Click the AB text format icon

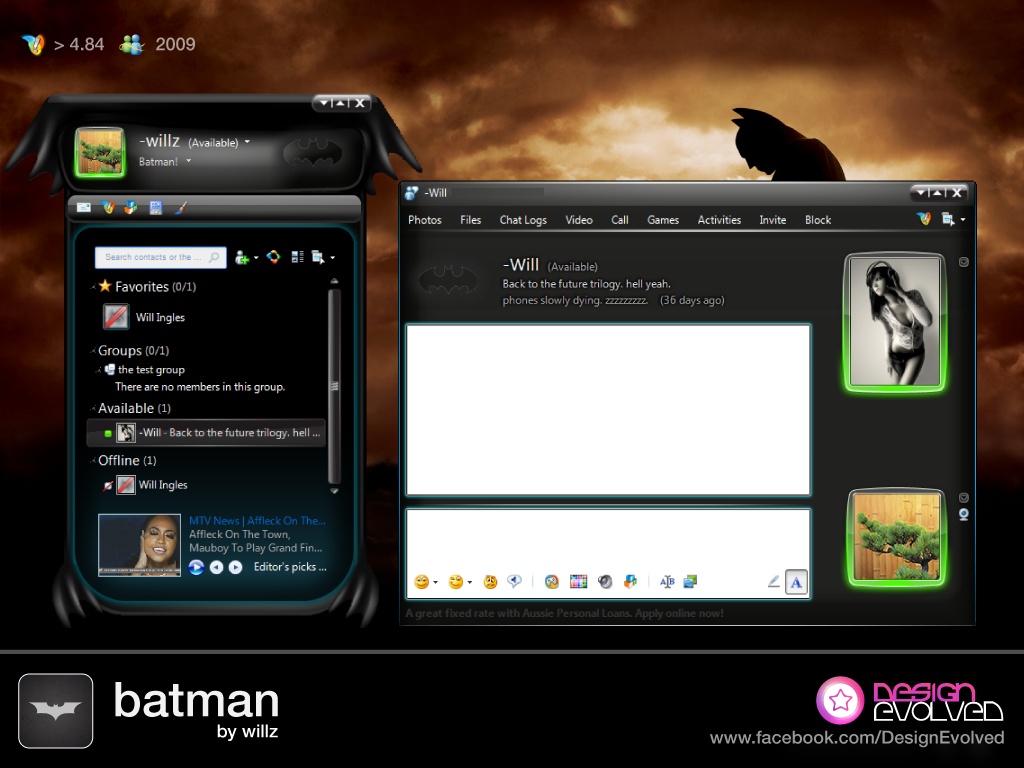667,582
